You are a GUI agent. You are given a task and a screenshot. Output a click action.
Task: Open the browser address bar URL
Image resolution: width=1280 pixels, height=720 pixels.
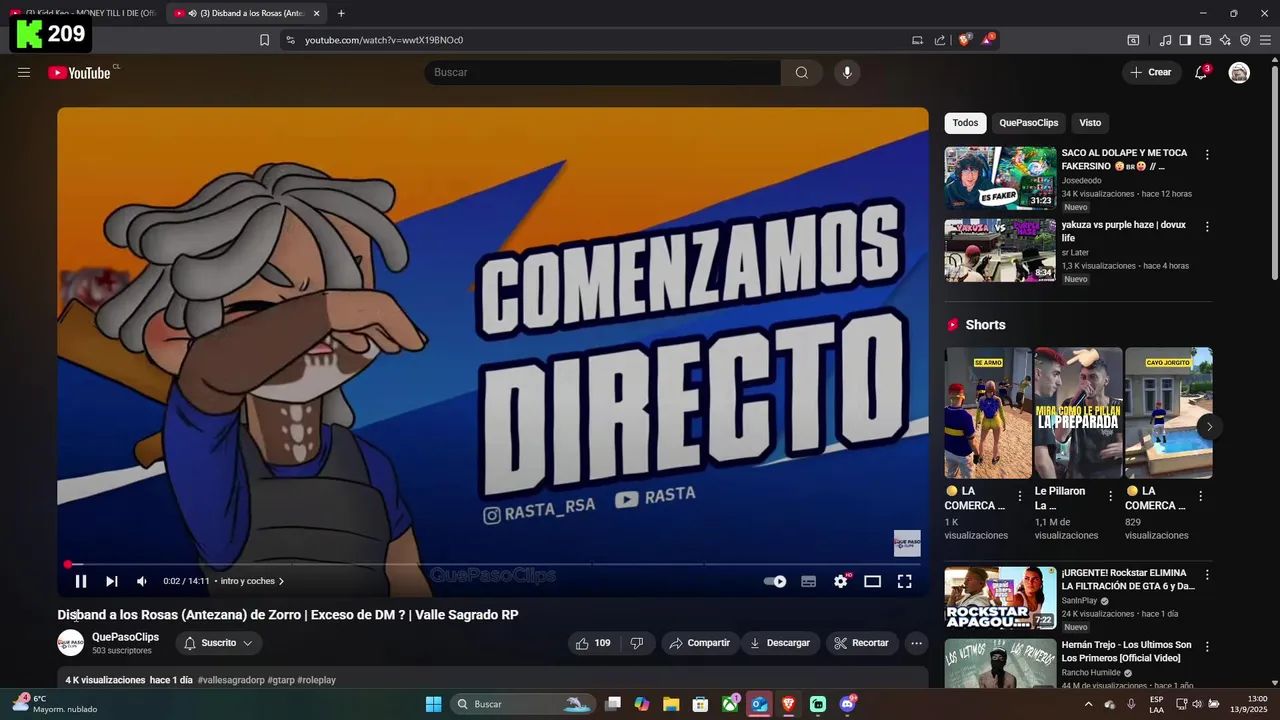click(x=384, y=40)
